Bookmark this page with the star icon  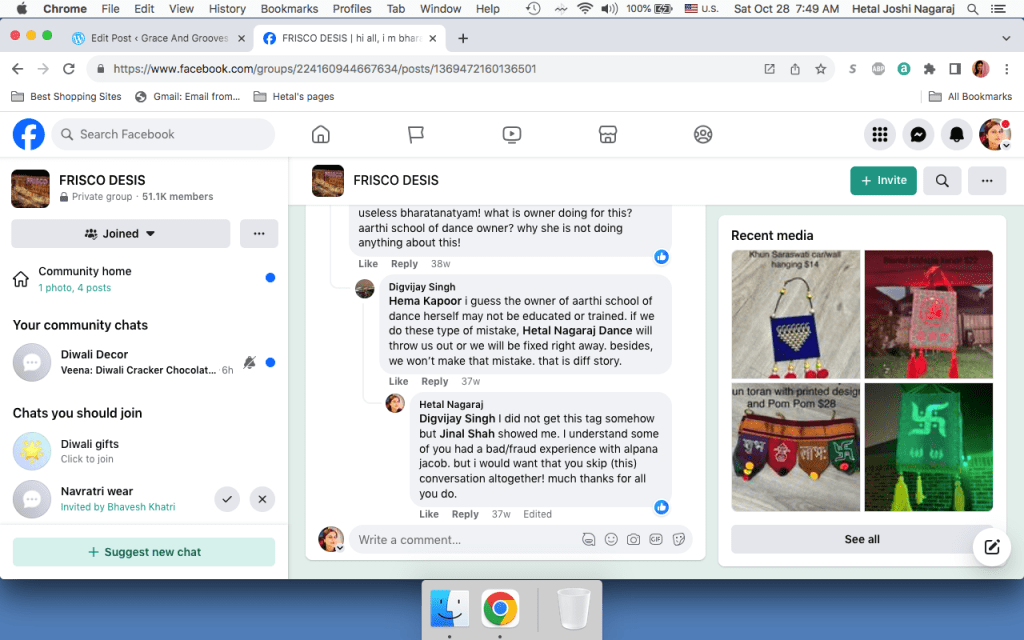[x=821, y=69]
